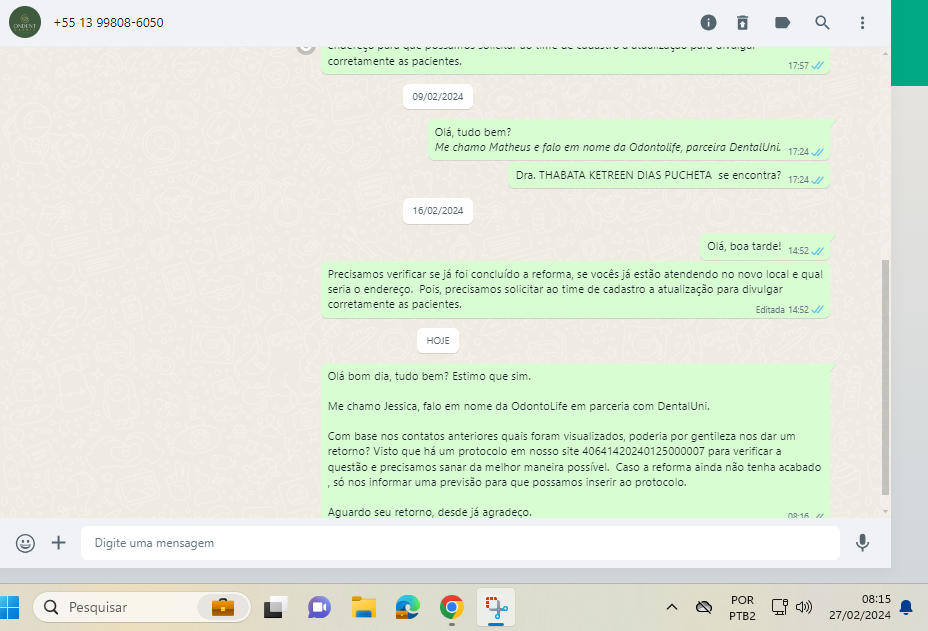Open the volume speaker icon

pos(804,607)
